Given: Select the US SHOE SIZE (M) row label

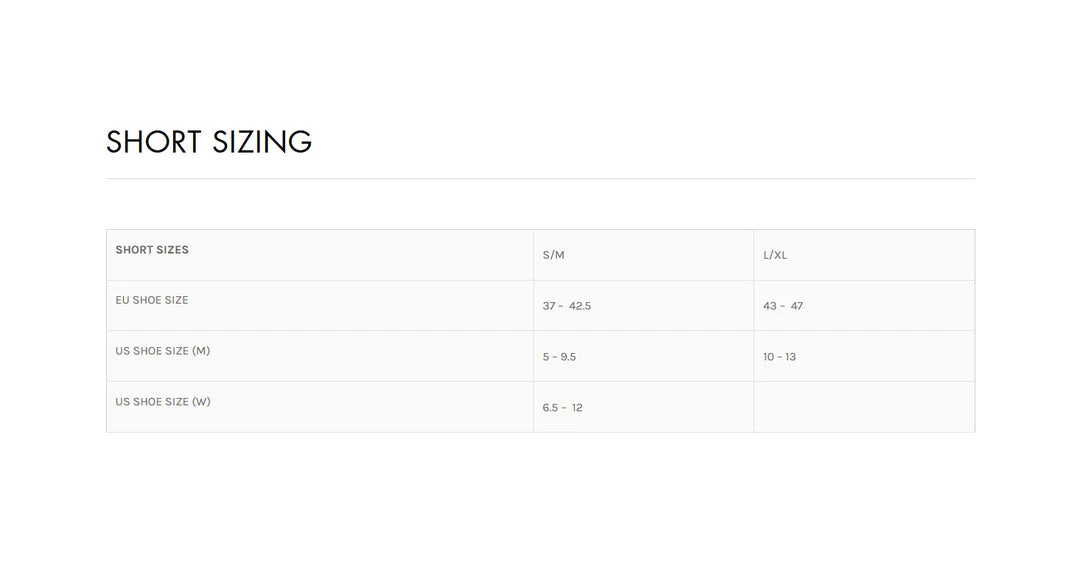Looking at the screenshot, I should tap(162, 351).
